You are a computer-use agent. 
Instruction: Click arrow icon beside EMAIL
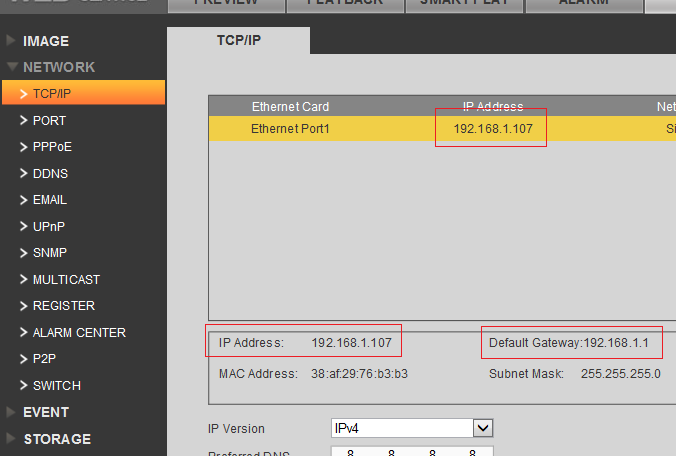pyautogui.click(x=23, y=200)
